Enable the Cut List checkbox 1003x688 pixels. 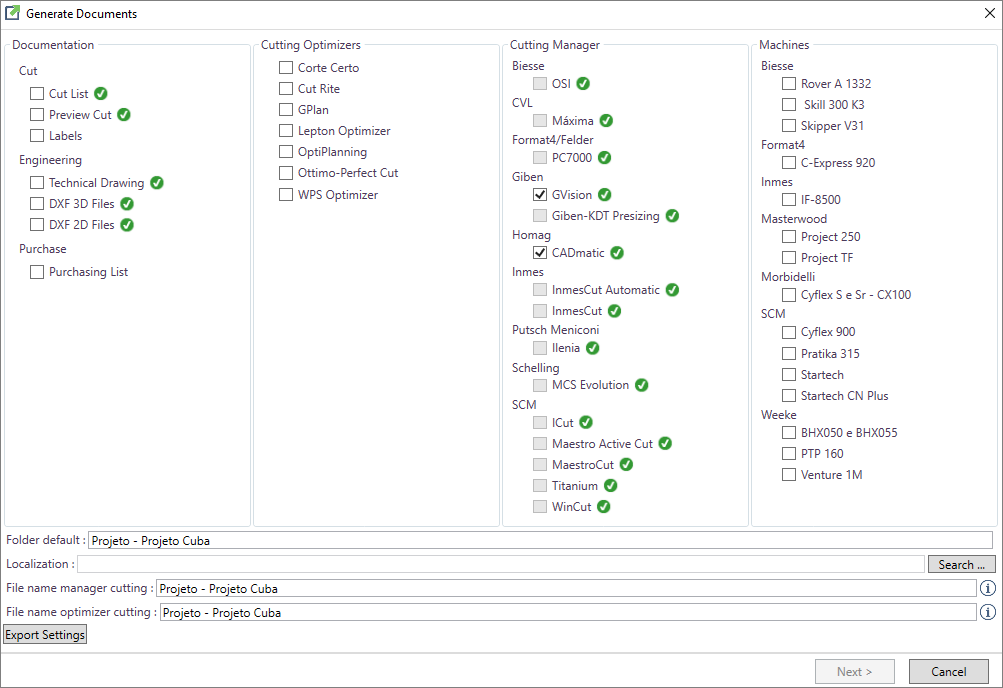[x=37, y=94]
